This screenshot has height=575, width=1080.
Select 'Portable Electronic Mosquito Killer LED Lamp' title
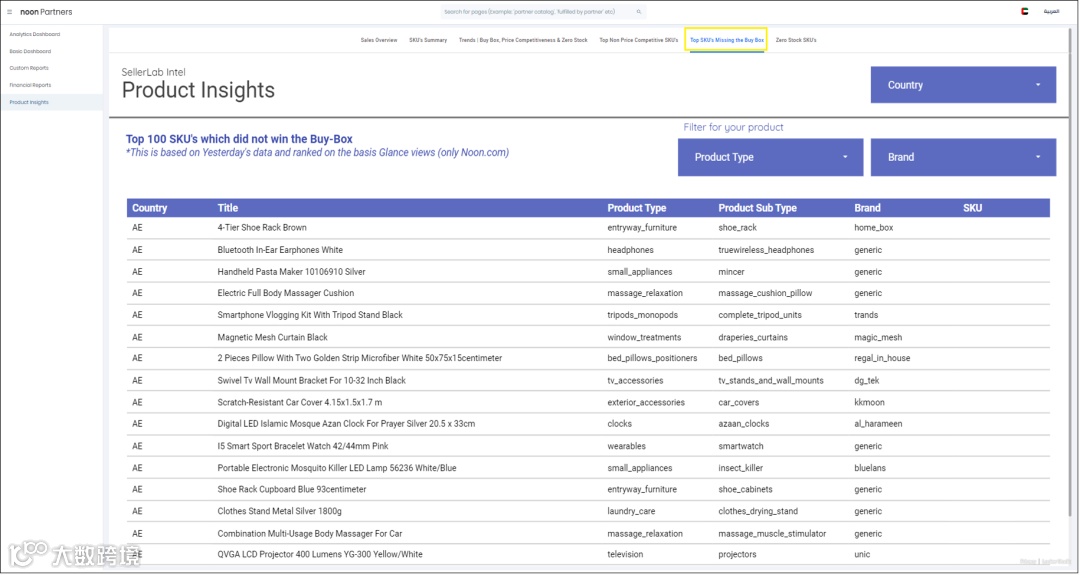click(x=337, y=468)
